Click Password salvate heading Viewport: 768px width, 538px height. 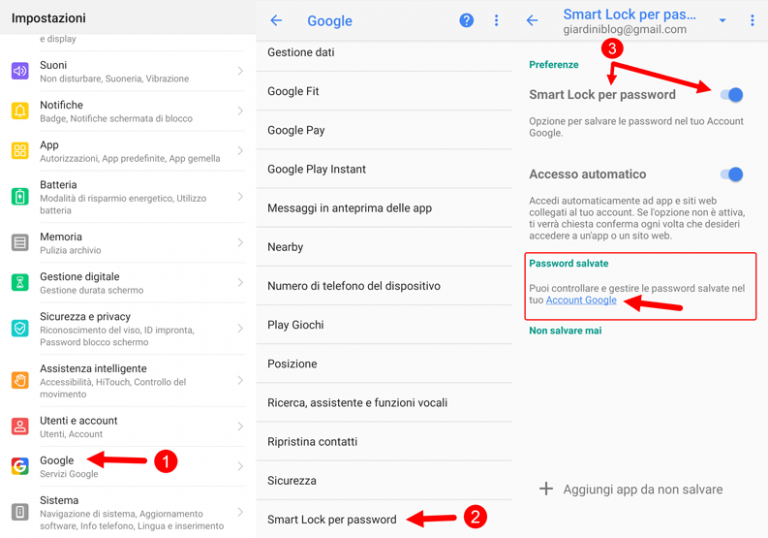point(569,264)
